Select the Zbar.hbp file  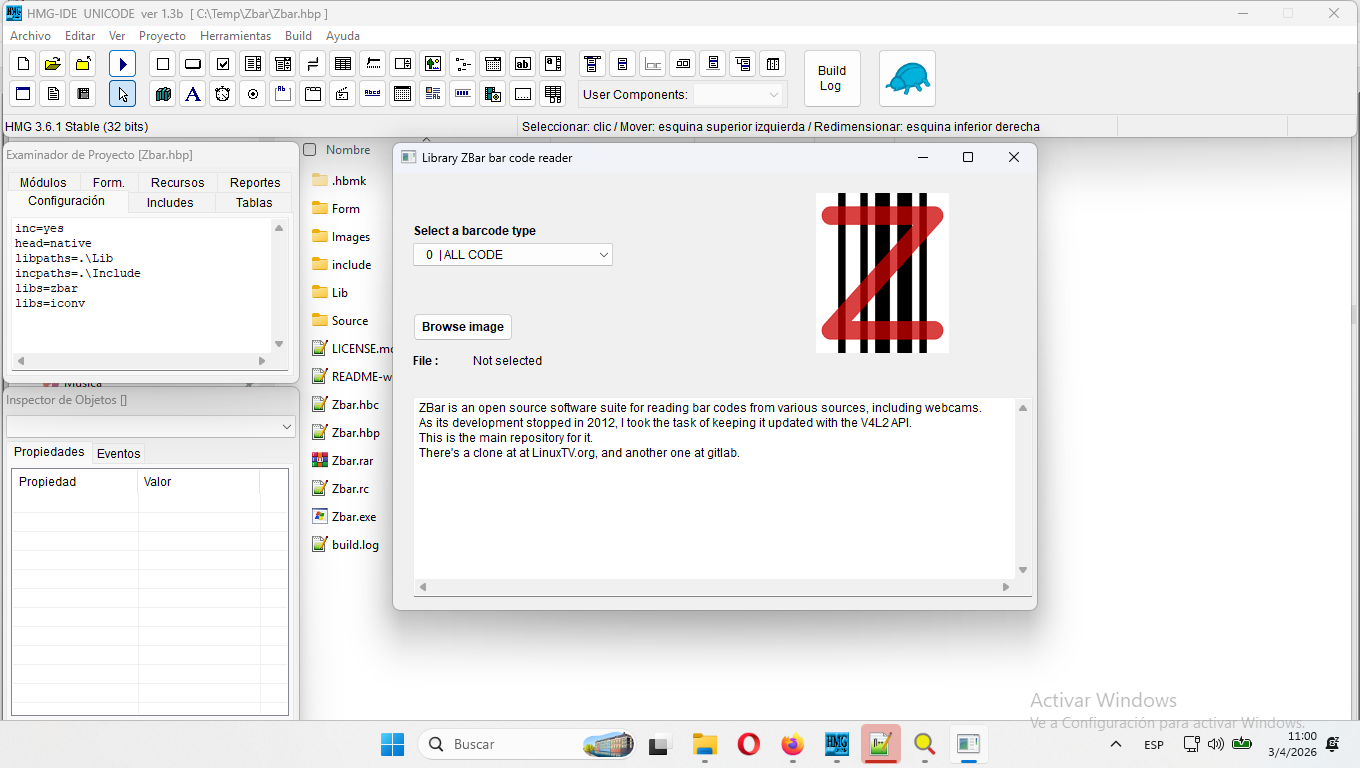(346, 433)
